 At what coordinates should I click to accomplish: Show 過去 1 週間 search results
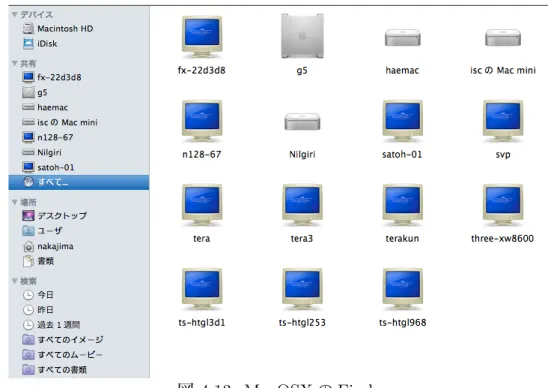tap(79, 325)
